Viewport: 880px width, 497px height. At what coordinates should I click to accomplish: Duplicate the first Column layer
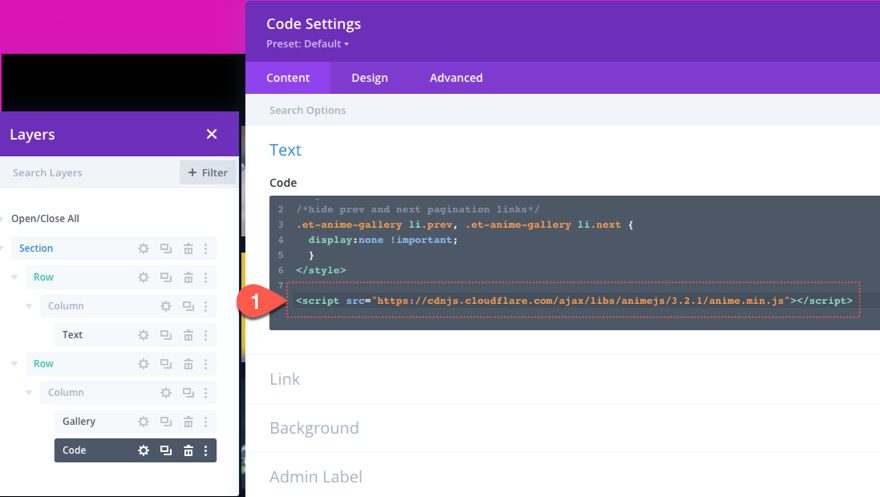tap(166, 306)
